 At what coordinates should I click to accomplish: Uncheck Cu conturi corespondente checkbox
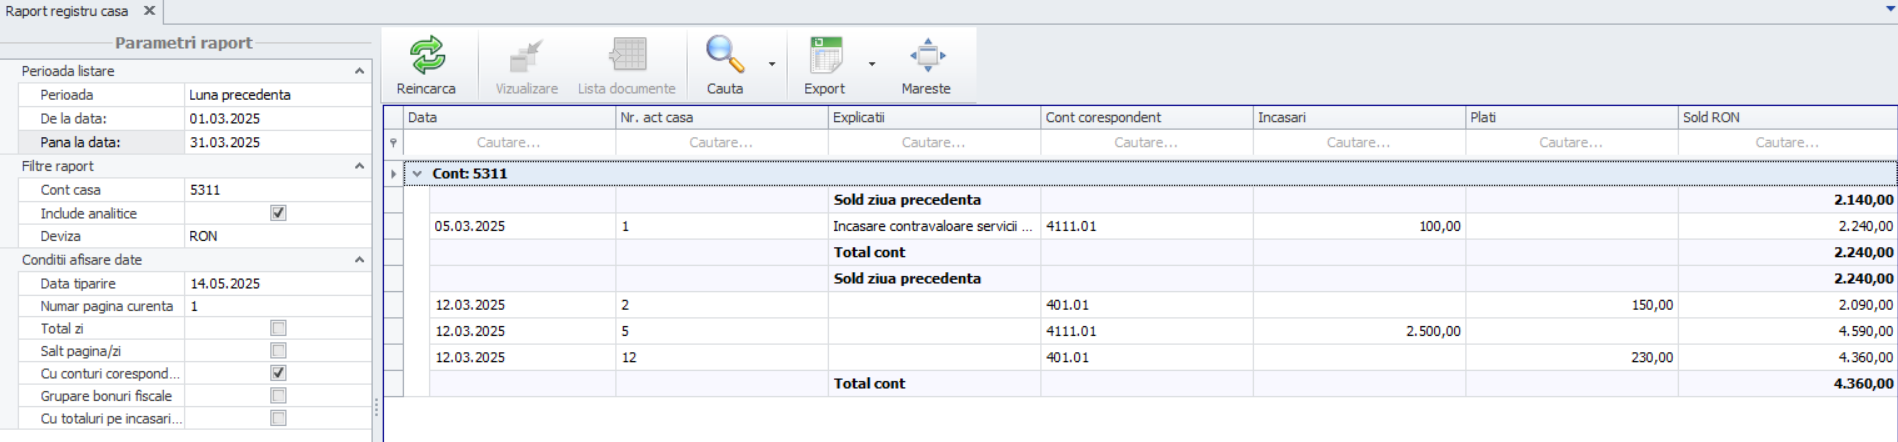pos(278,373)
